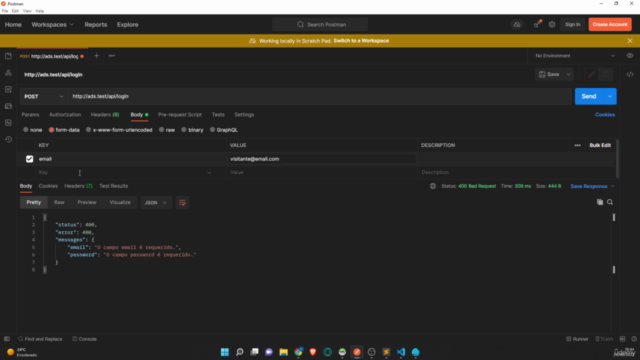Uncheck the email row checkbox
The width and height of the screenshot is (640, 360).
pos(29,159)
